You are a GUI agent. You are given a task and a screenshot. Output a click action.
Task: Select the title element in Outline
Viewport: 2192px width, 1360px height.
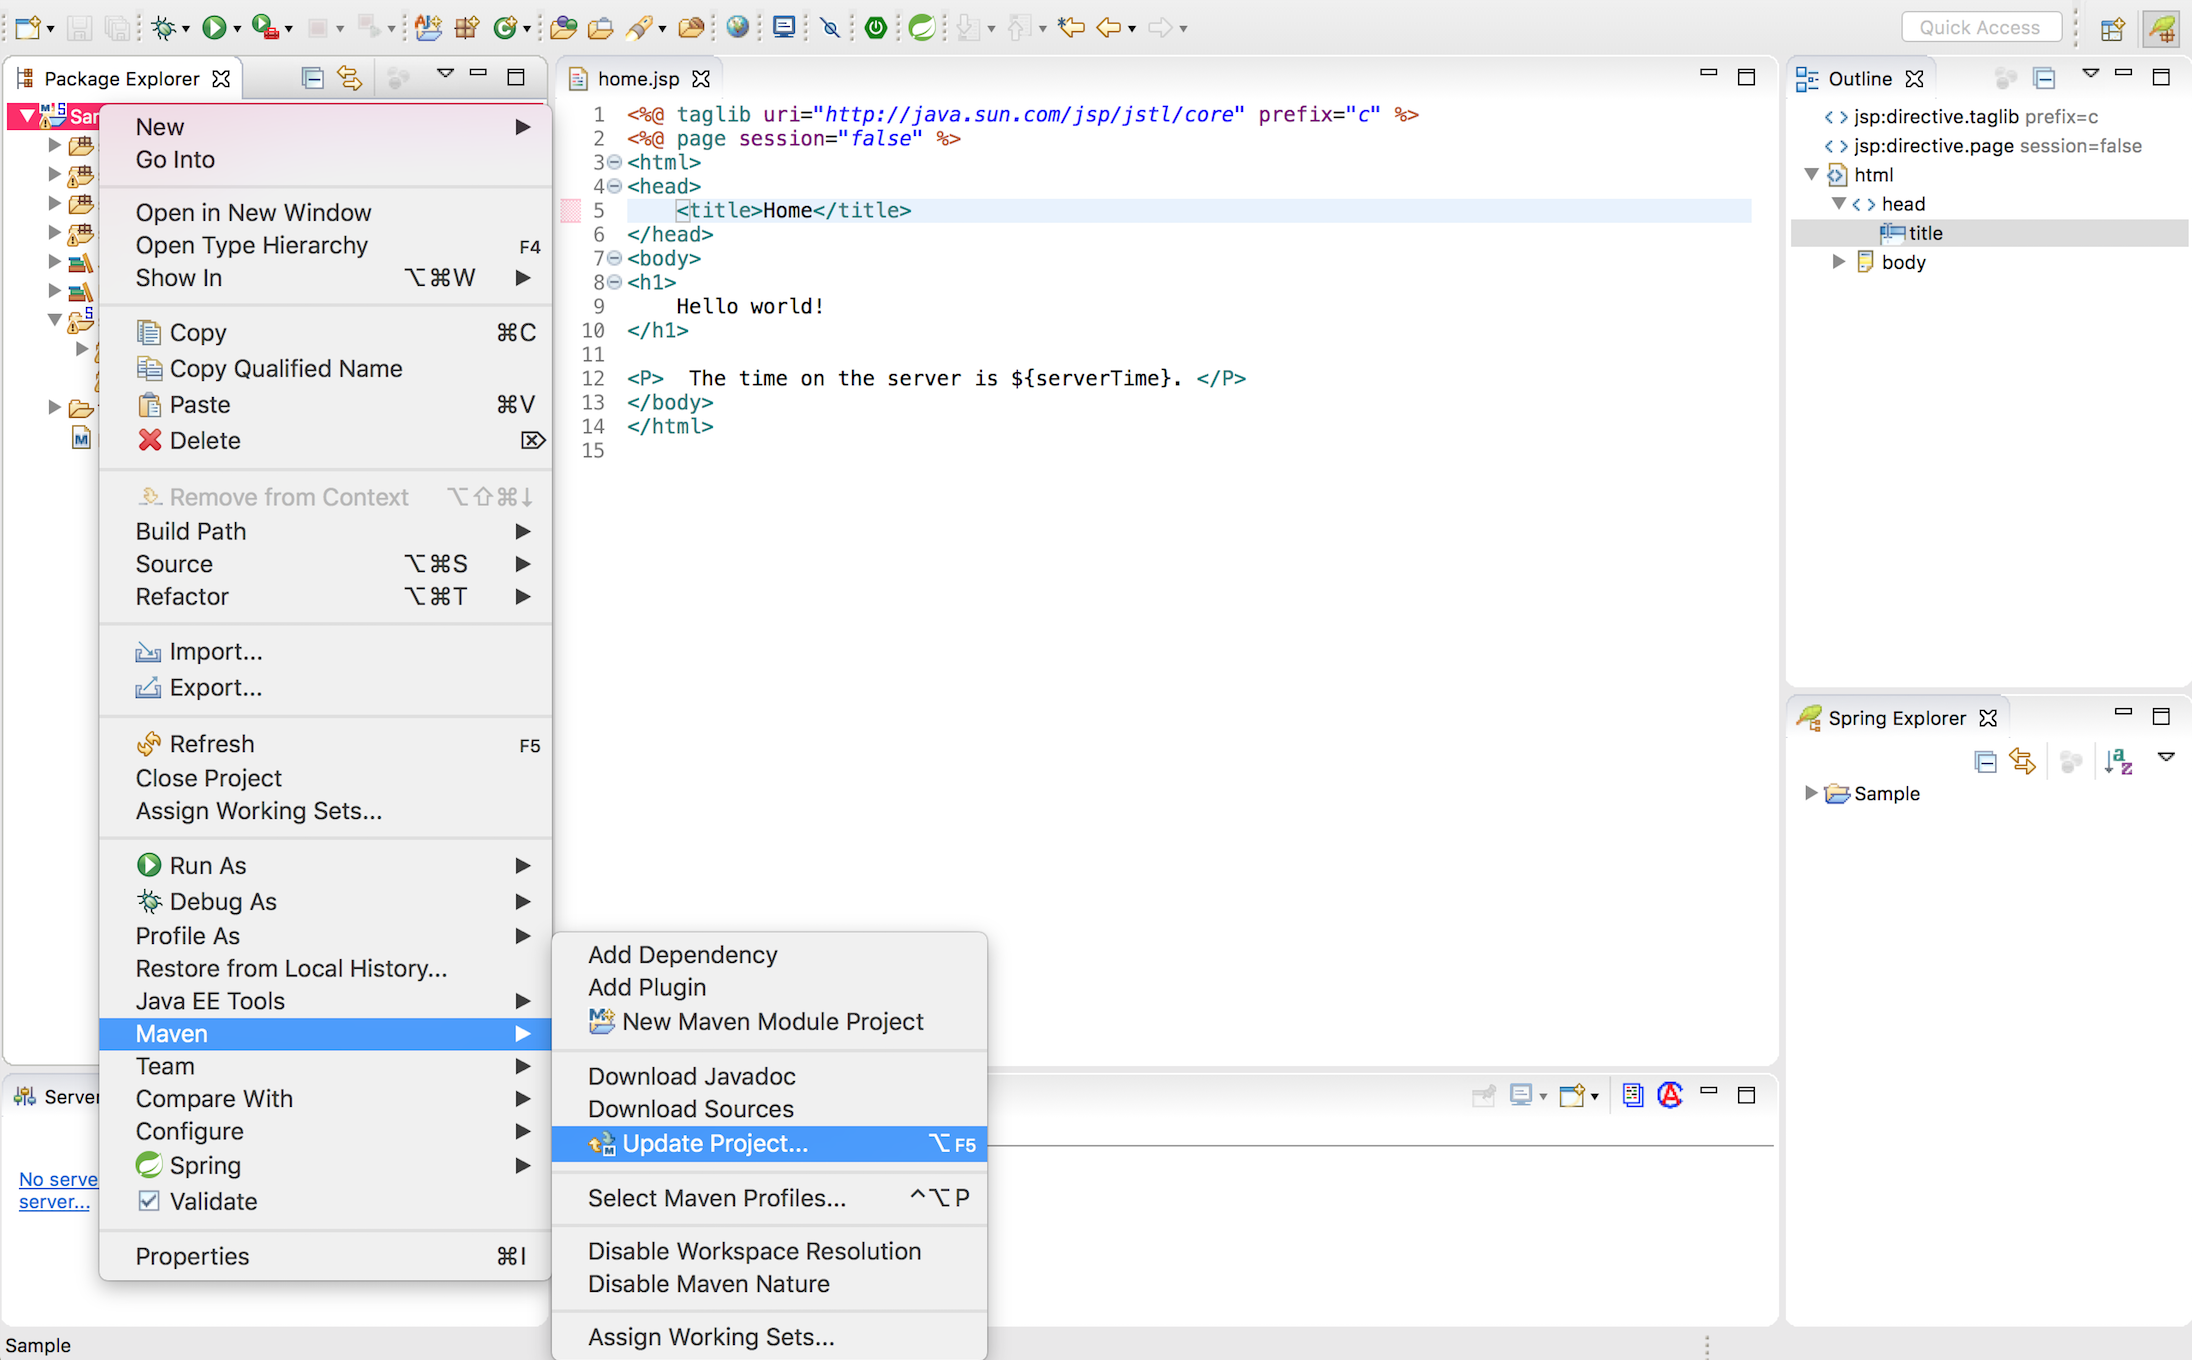(x=1924, y=233)
